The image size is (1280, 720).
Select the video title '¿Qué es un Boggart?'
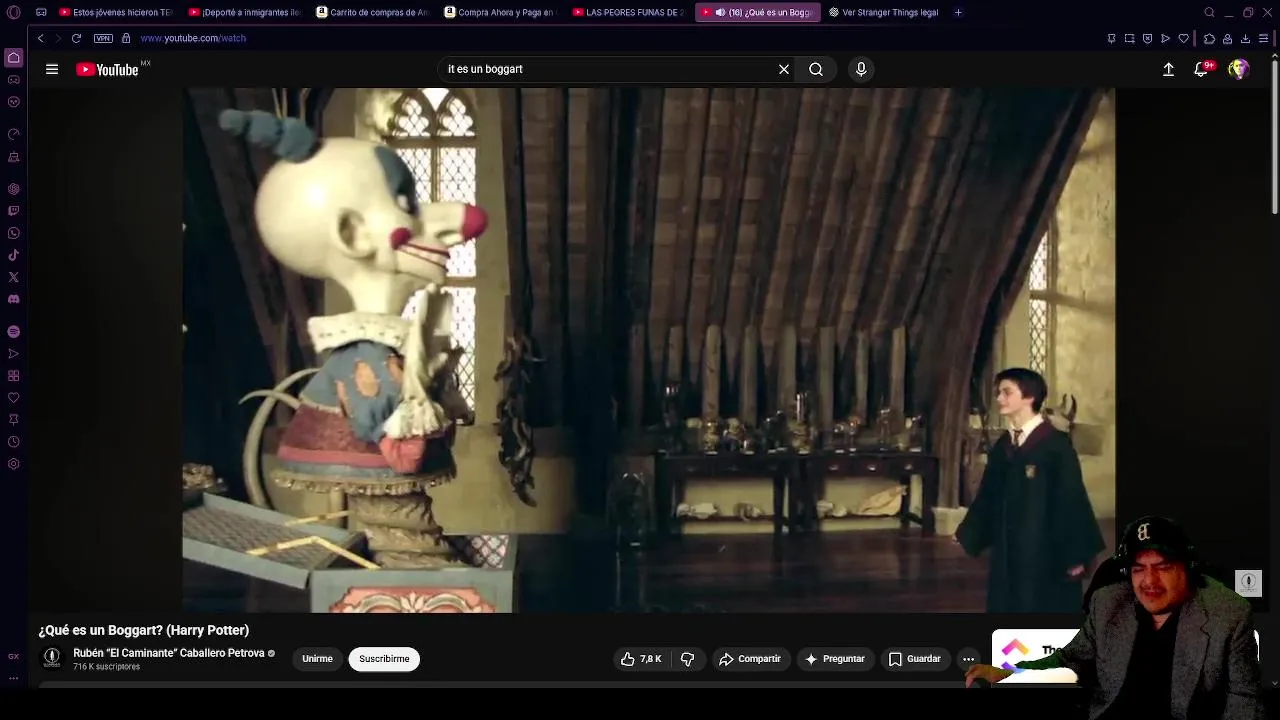click(144, 630)
